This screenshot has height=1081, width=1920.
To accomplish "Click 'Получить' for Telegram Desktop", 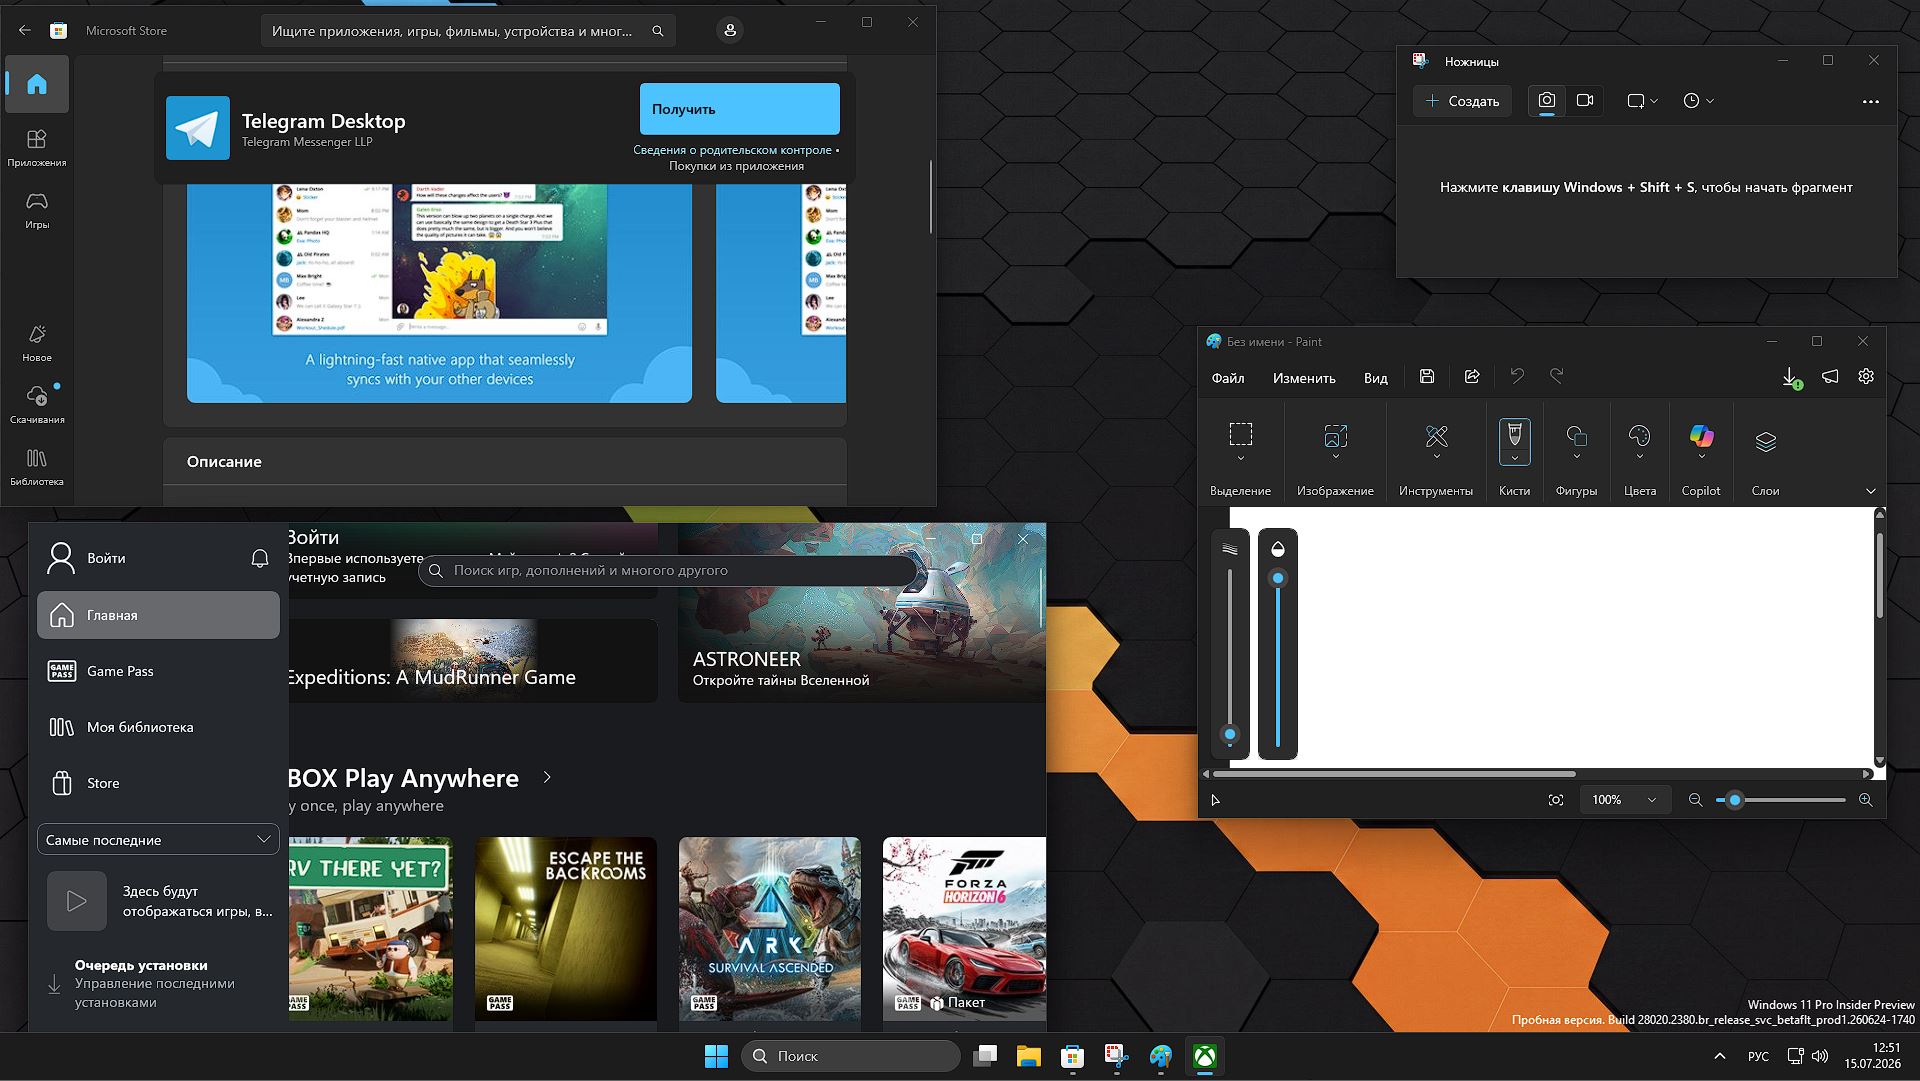I will (x=739, y=109).
